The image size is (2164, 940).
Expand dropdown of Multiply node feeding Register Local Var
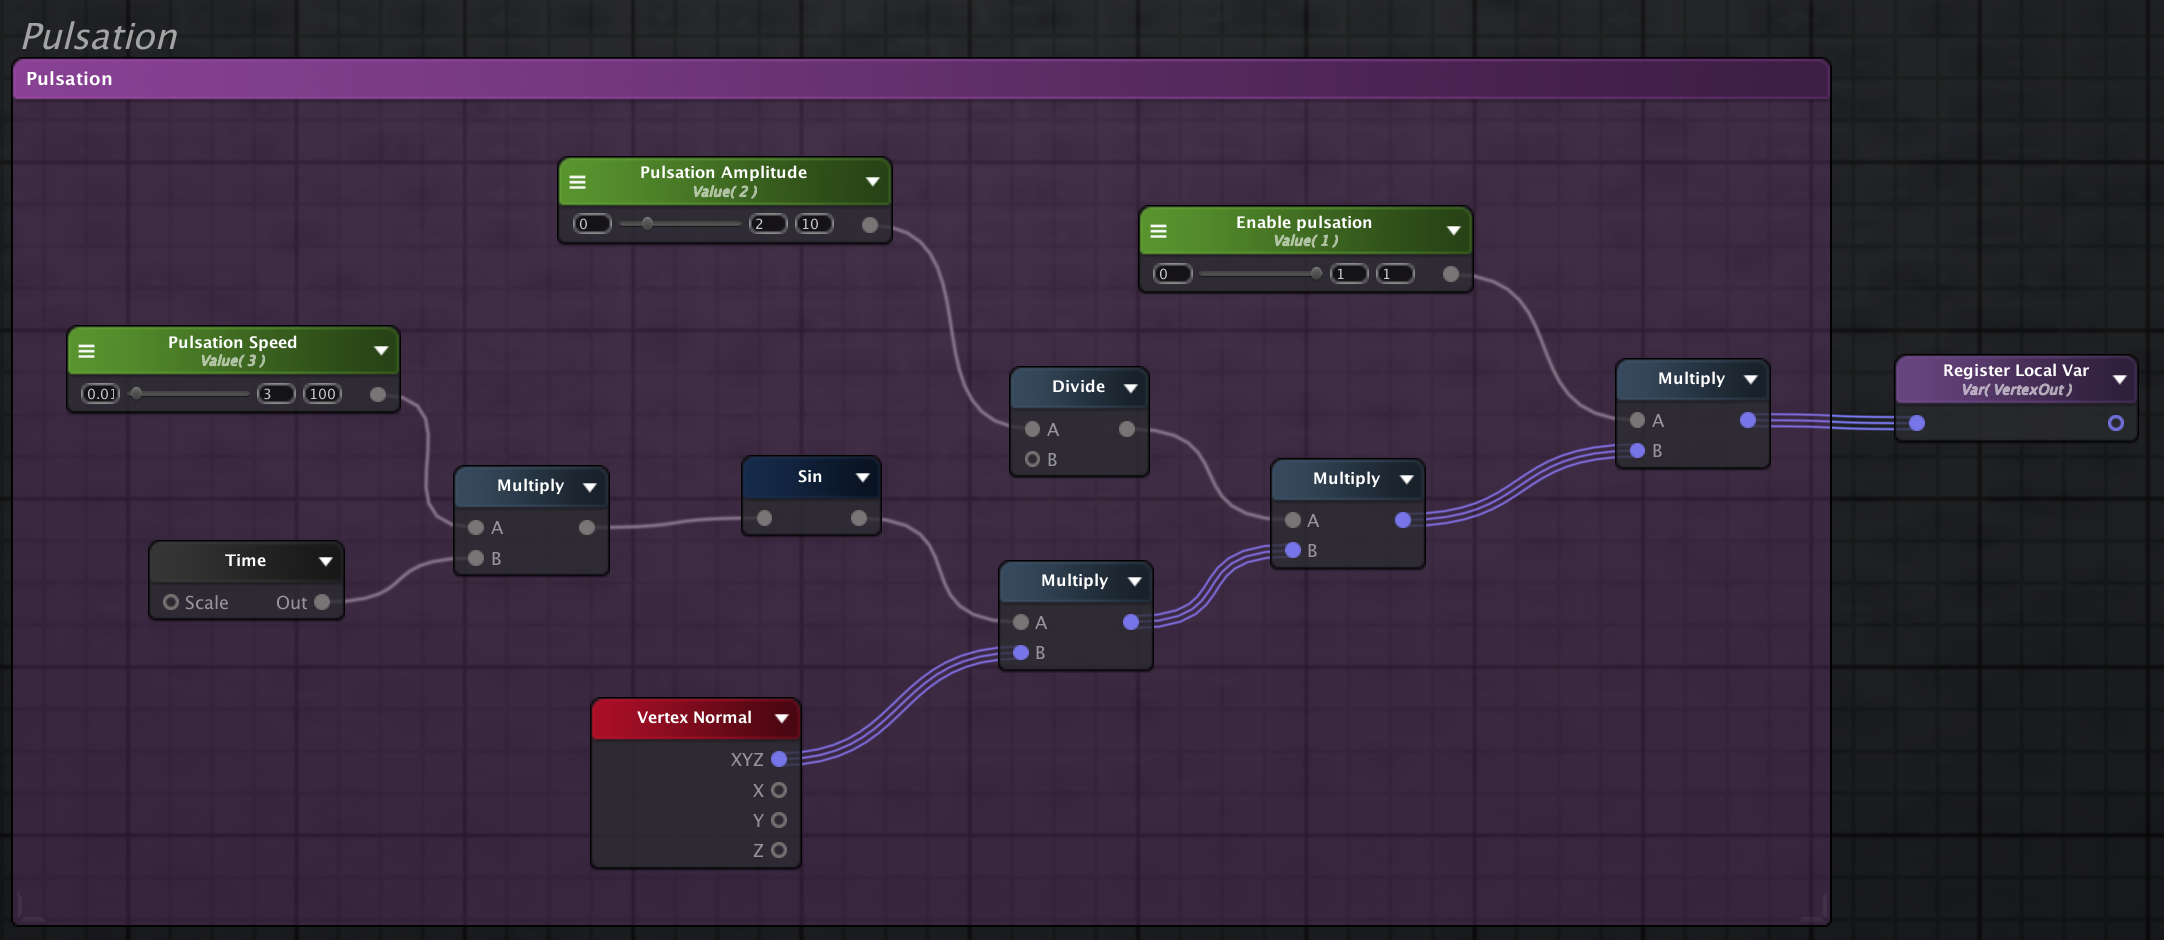tap(1750, 379)
